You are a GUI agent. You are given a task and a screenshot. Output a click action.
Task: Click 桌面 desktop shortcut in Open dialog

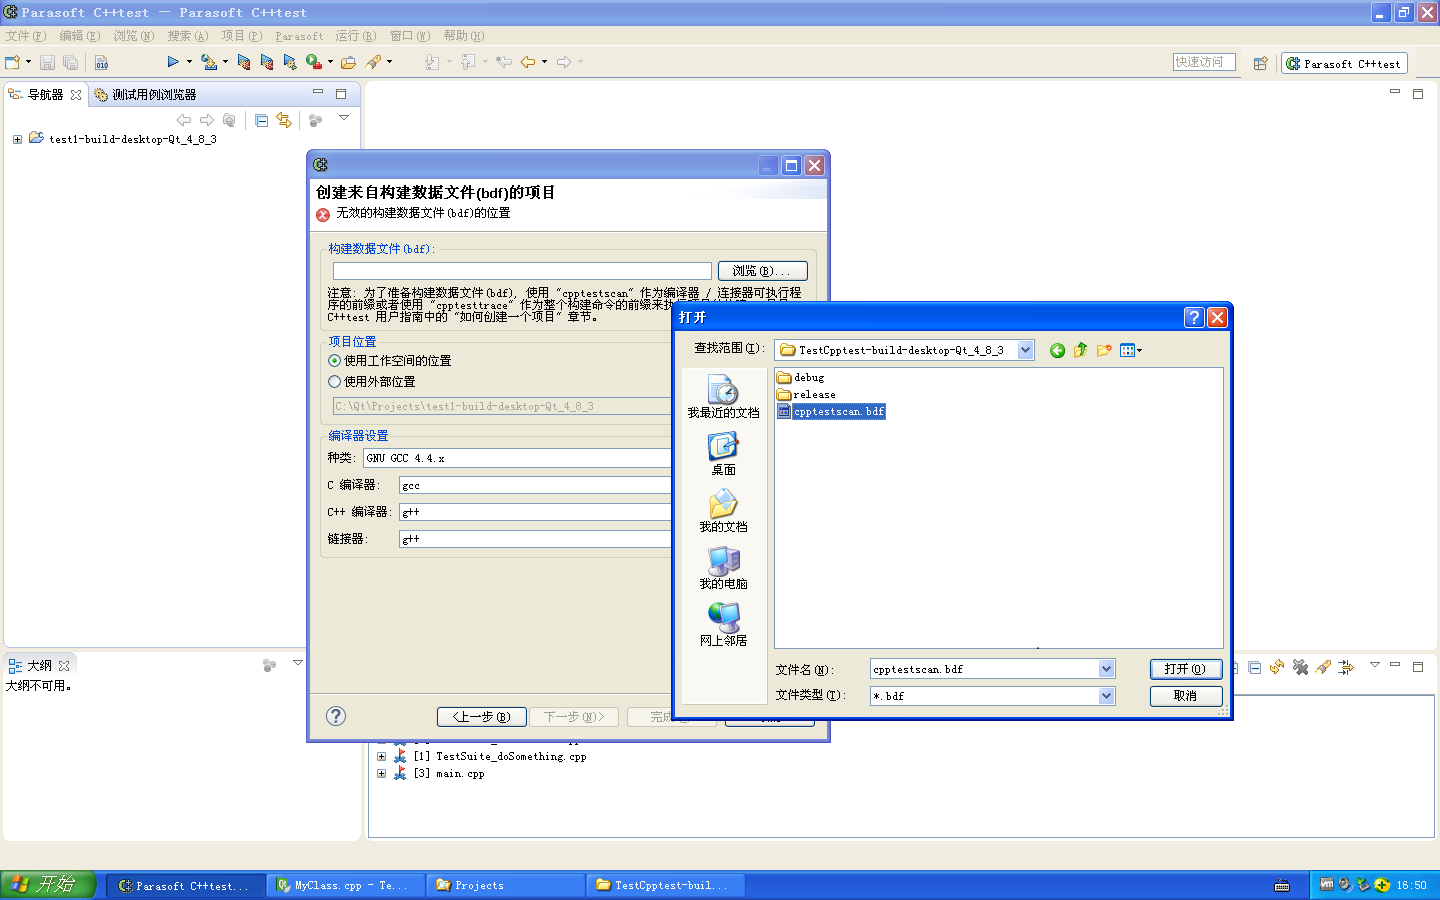(723, 453)
